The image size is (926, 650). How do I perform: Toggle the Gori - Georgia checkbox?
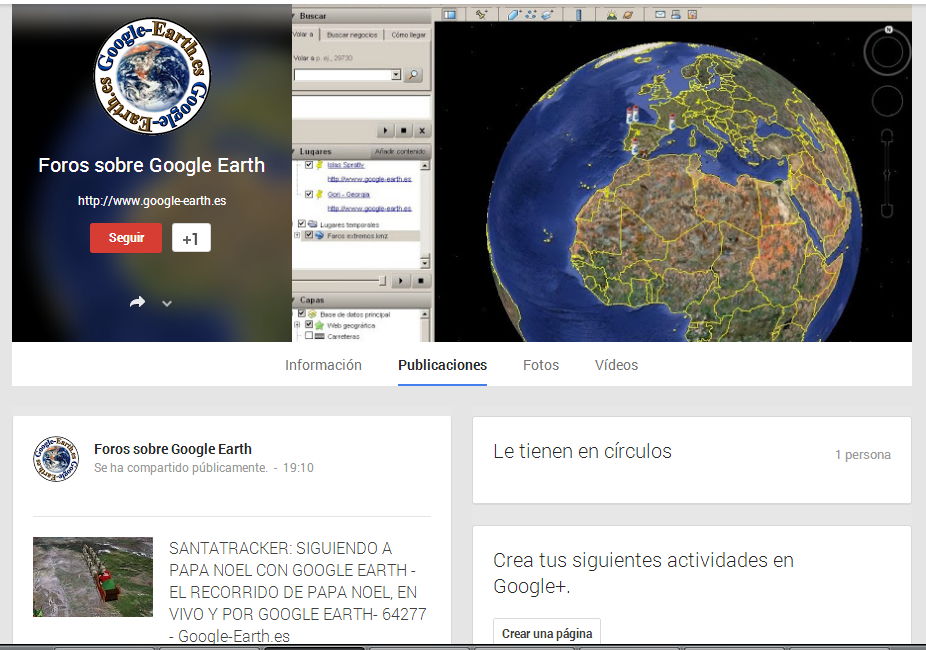pos(309,194)
